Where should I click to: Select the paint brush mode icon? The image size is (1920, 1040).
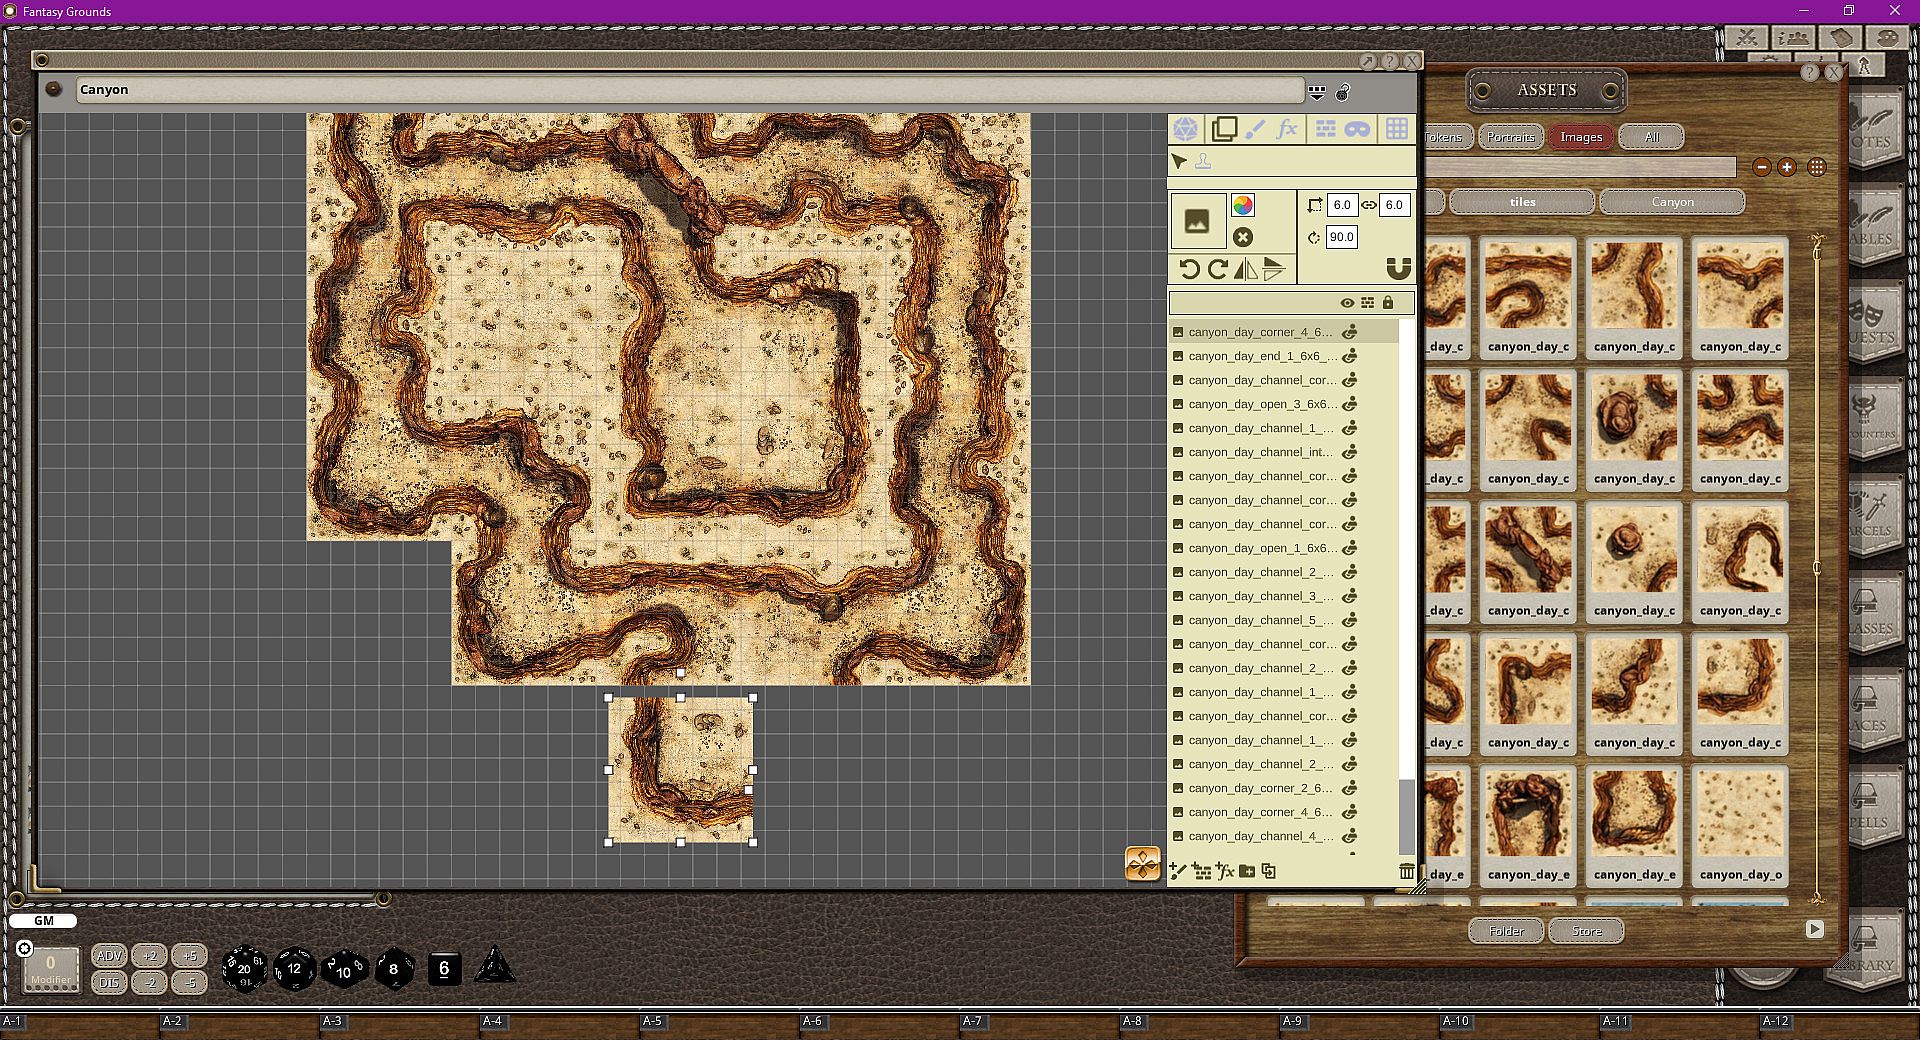click(x=1256, y=129)
